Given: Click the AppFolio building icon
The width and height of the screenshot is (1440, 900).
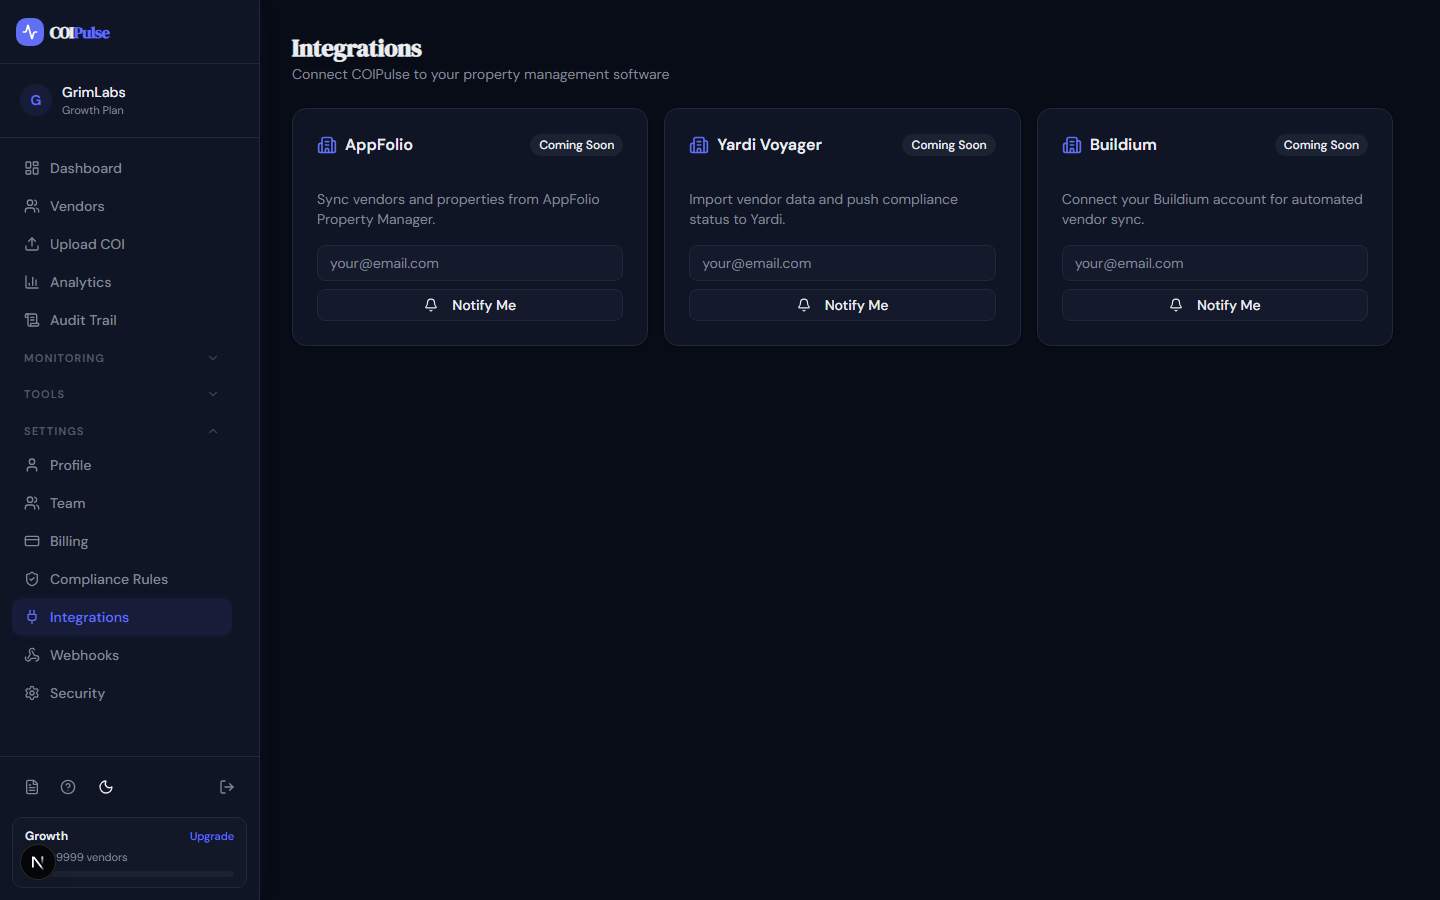Looking at the screenshot, I should [327, 145].
